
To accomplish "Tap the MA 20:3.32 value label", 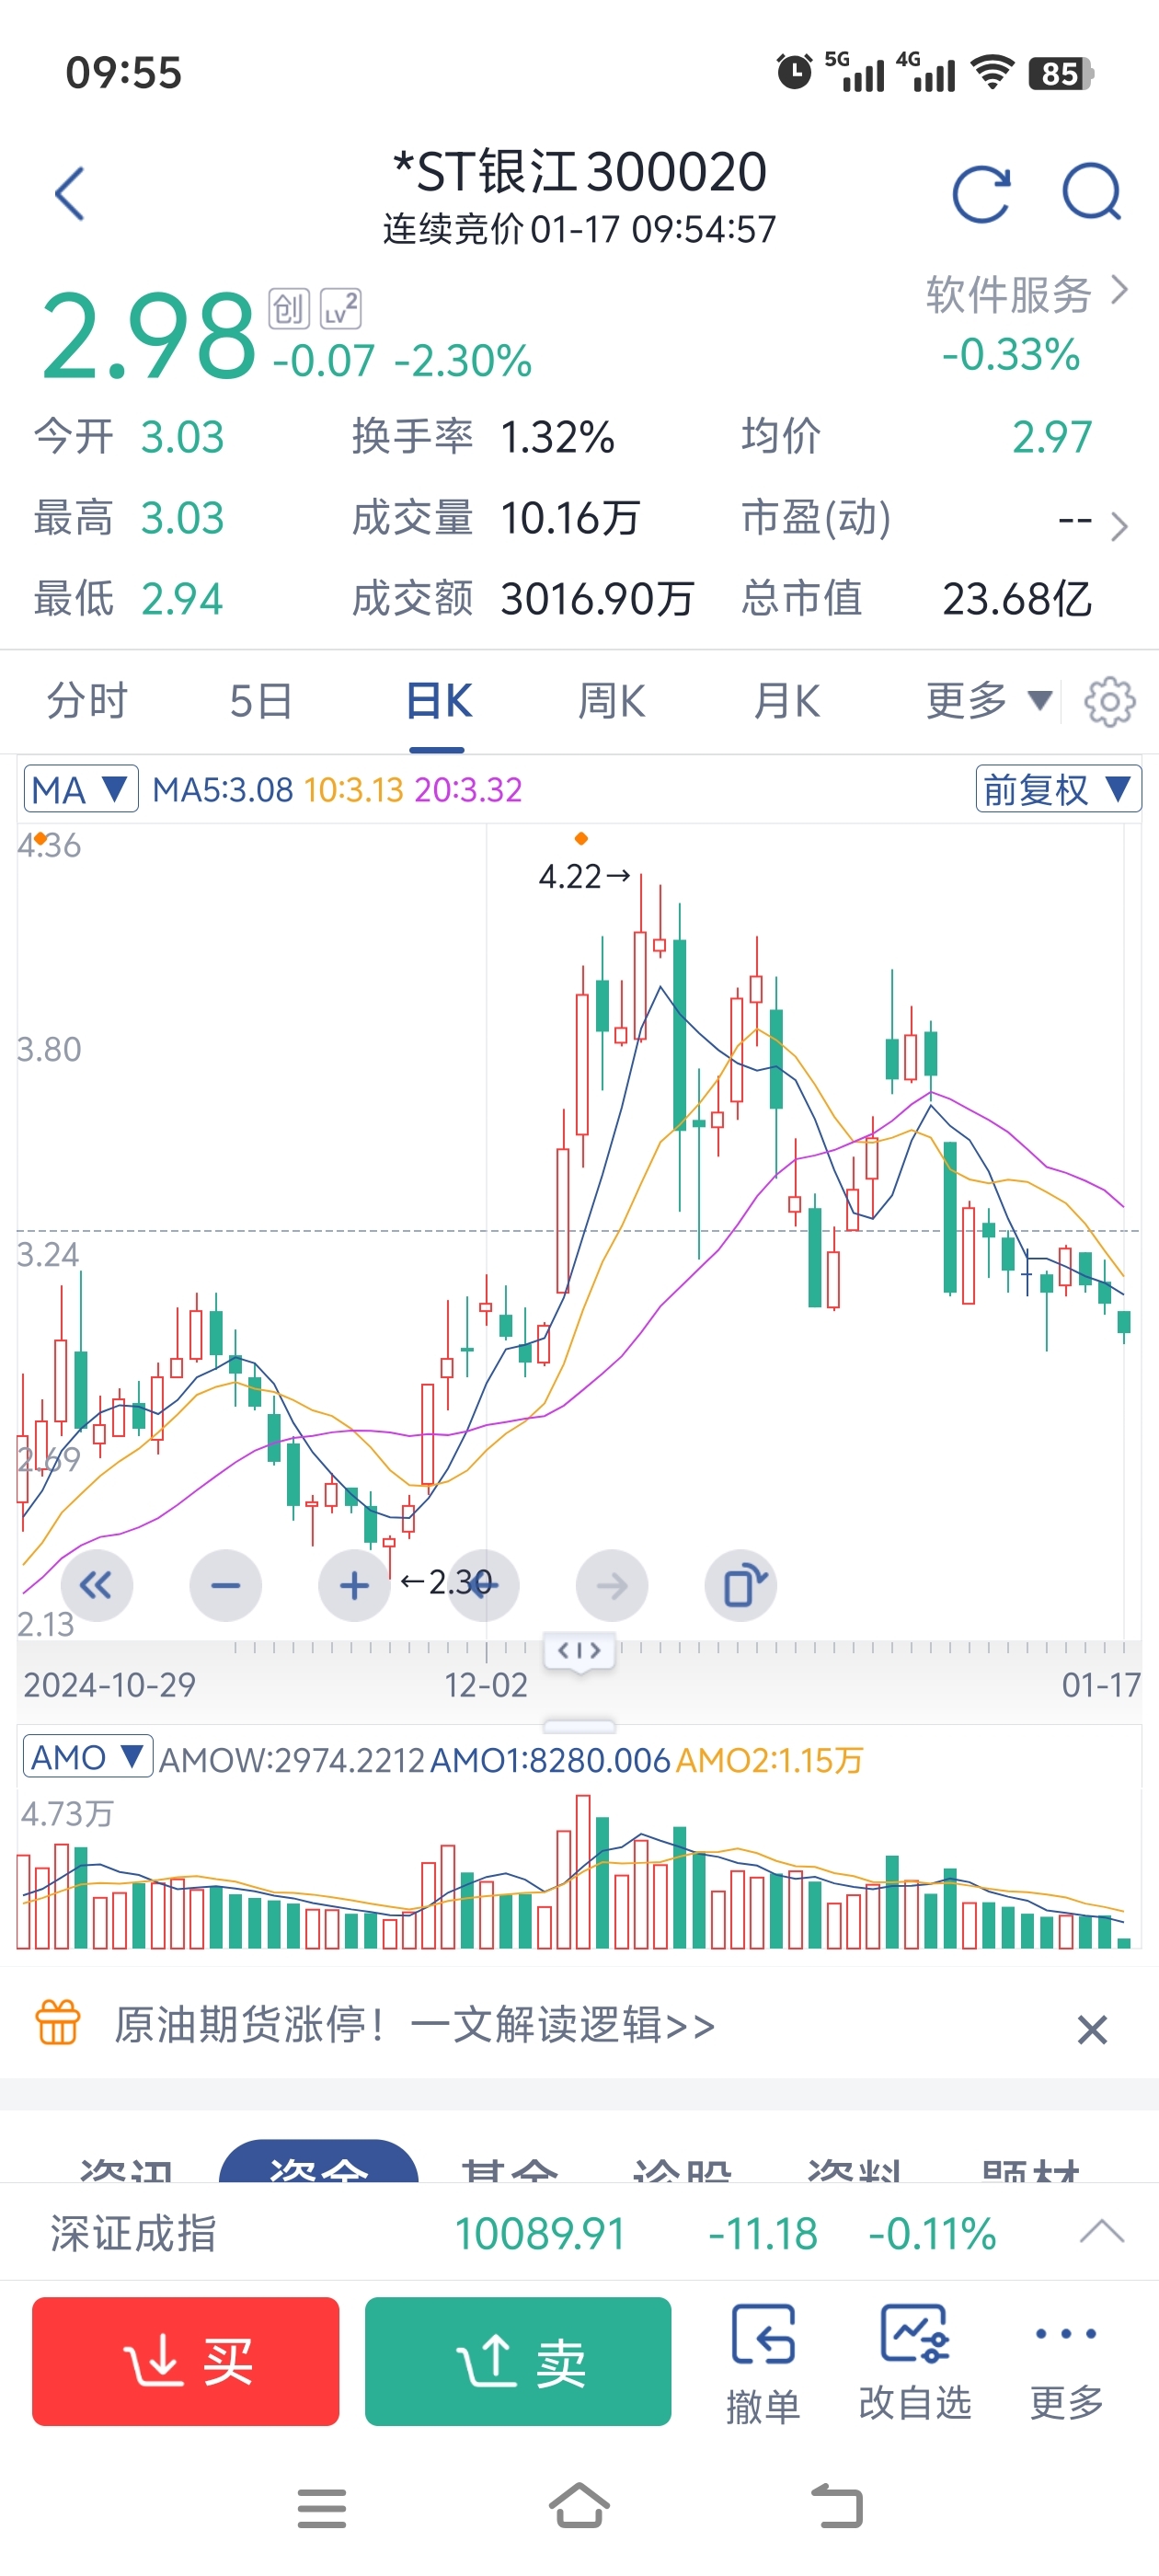I will click(468, 790).
